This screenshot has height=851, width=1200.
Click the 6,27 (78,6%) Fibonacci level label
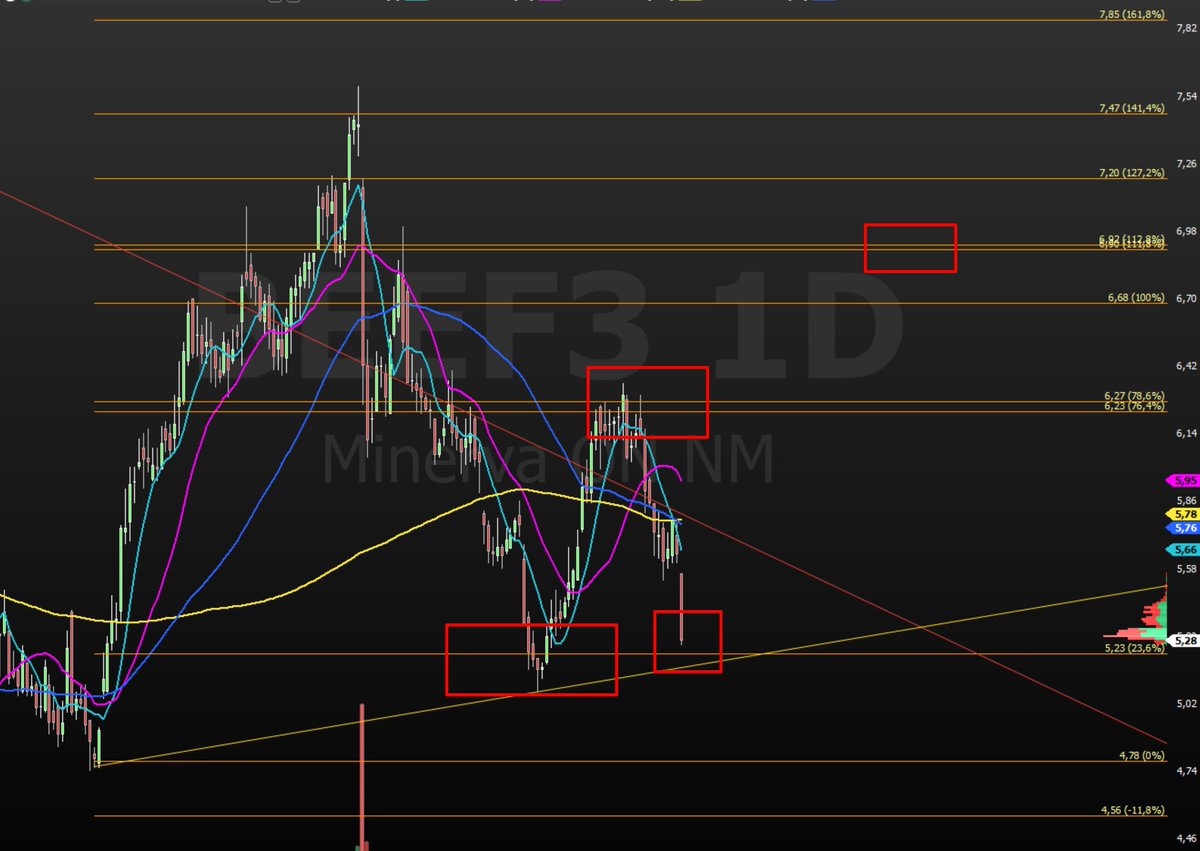tap(1134, 396)
